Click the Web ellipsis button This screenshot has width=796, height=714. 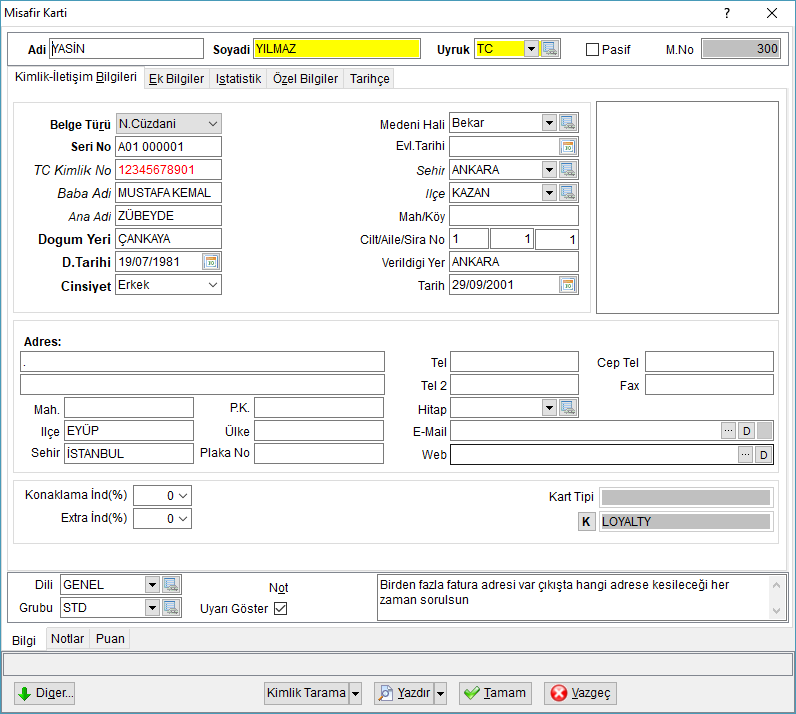[745, 455]
